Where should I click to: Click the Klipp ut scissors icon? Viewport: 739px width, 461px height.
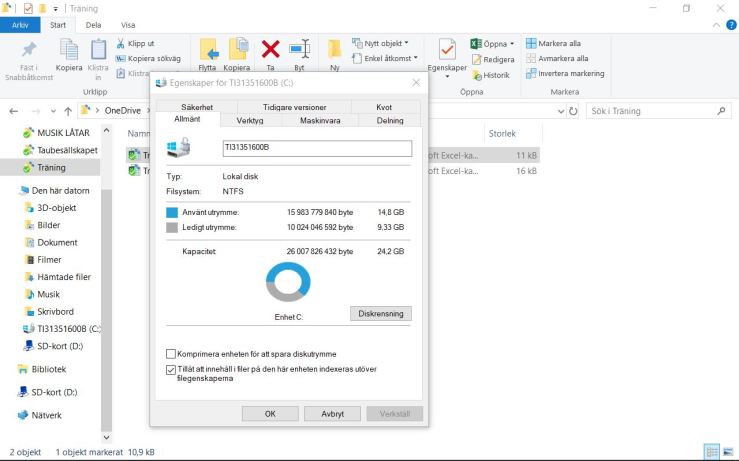click(x=122, y=43)
